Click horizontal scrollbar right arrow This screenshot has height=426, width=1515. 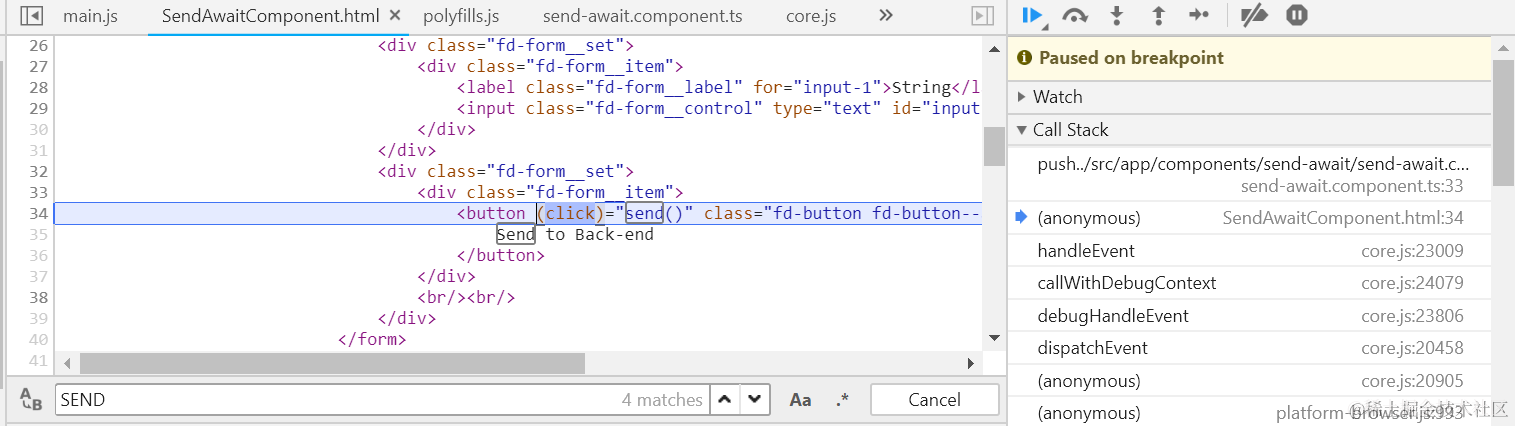pyautogui.click(x=971, y=363)
